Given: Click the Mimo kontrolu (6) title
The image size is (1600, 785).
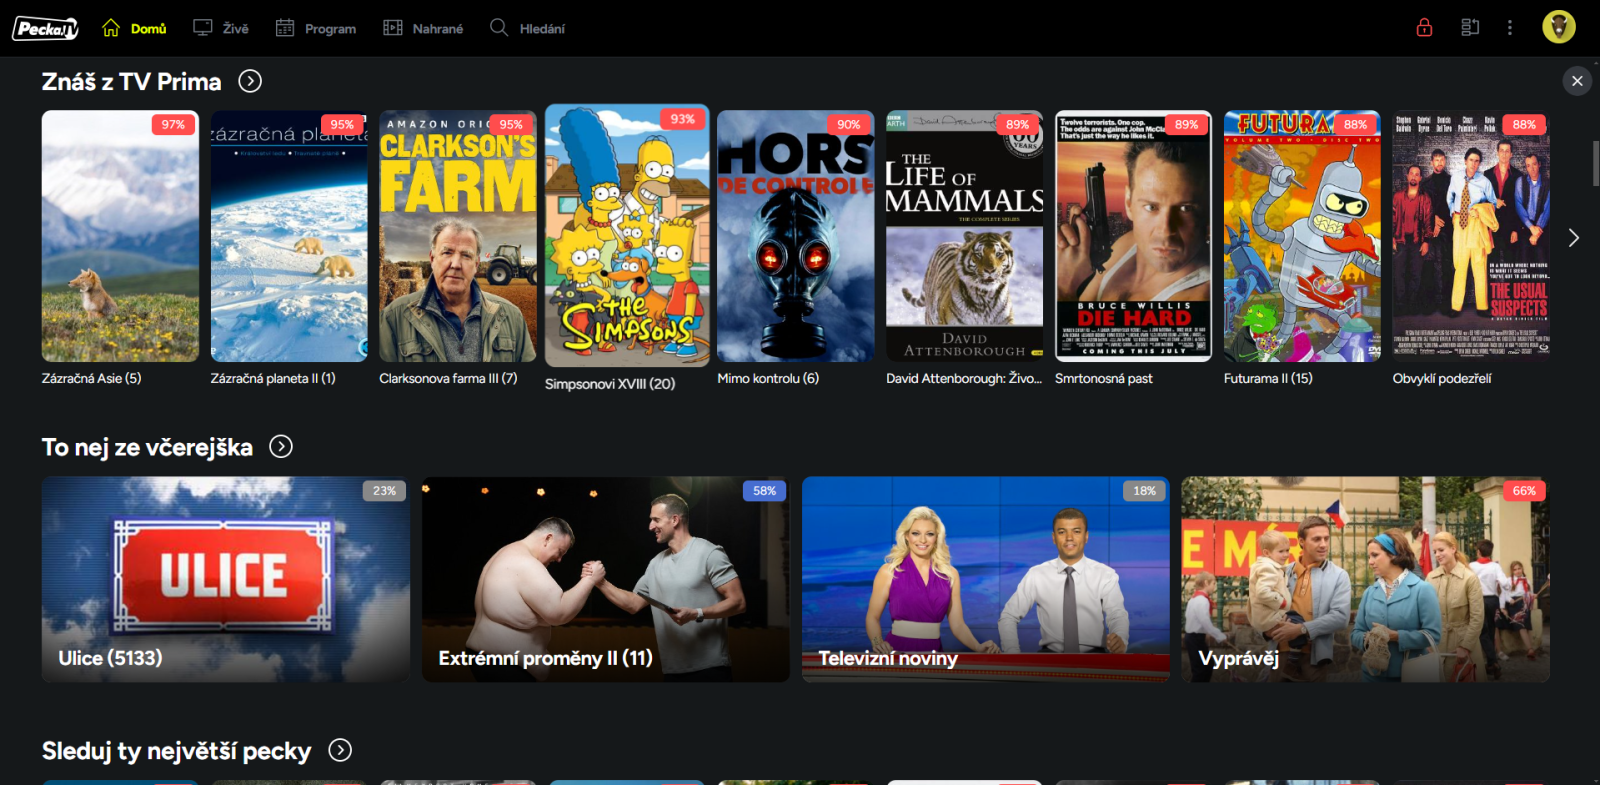Looking at the screenshot, I should [768, 378].
